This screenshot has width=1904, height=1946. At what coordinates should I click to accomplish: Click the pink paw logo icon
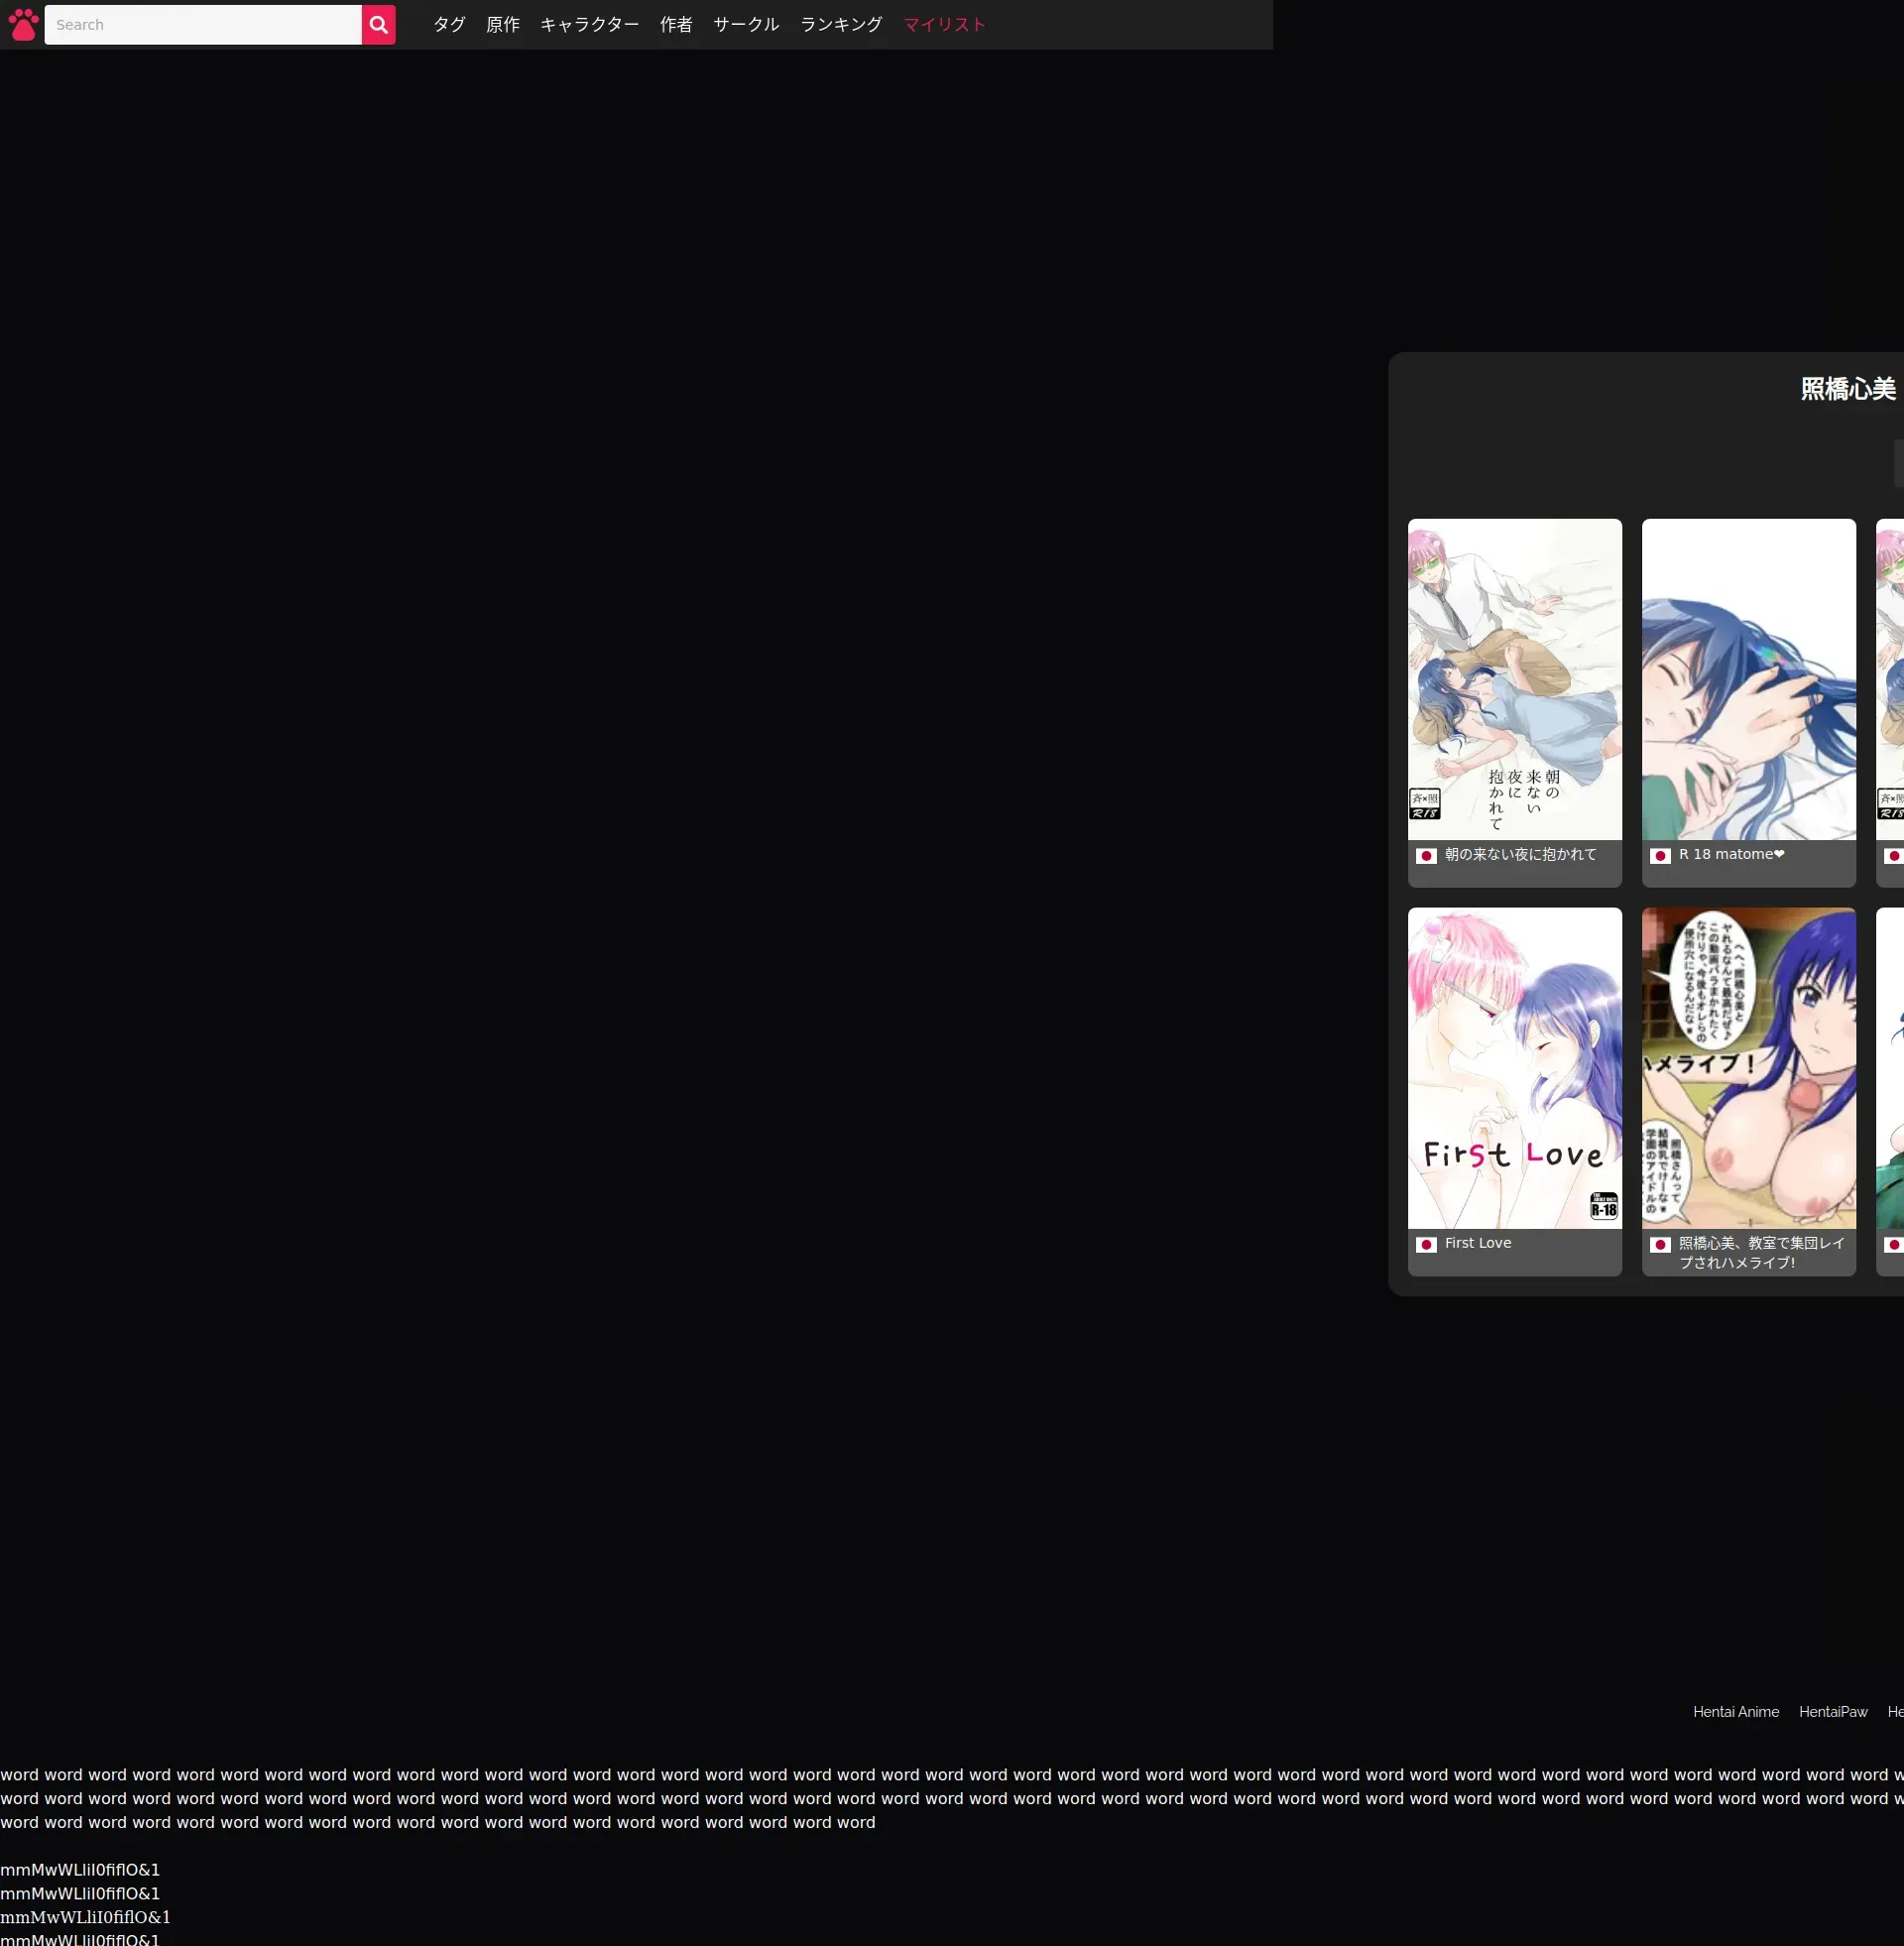click(x=22, y=25)
